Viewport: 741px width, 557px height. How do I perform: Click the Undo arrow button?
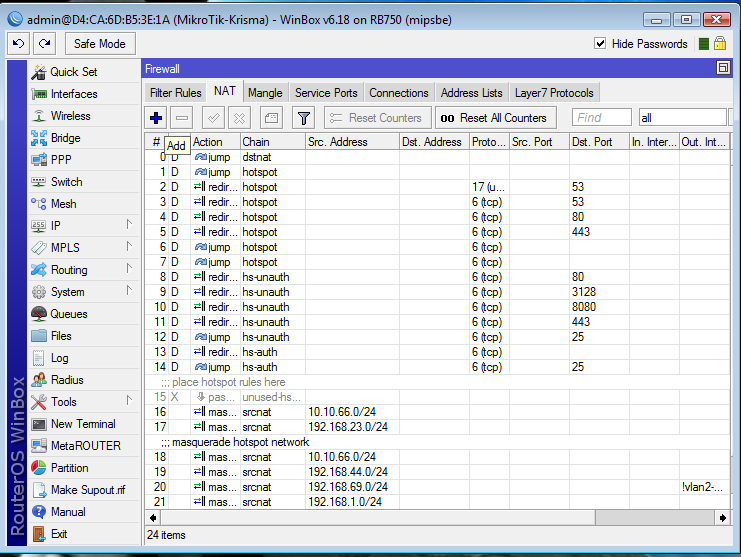(18, 44)
